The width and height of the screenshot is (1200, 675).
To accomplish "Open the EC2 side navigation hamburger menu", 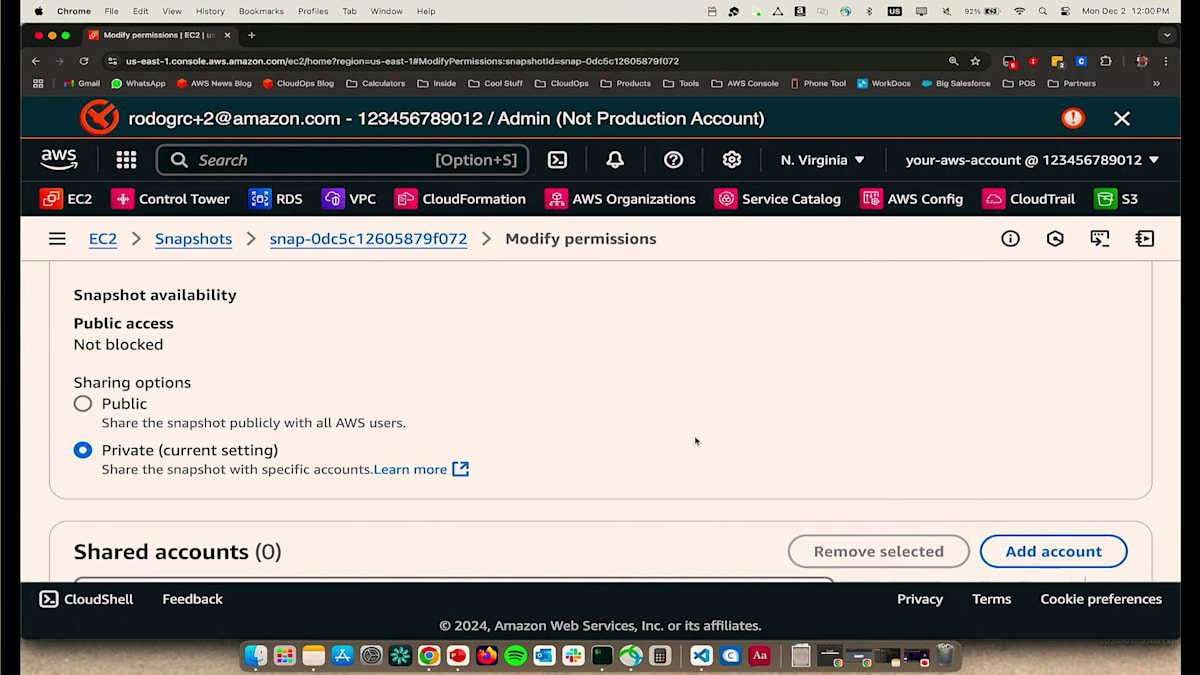I will tap(57, 239).
